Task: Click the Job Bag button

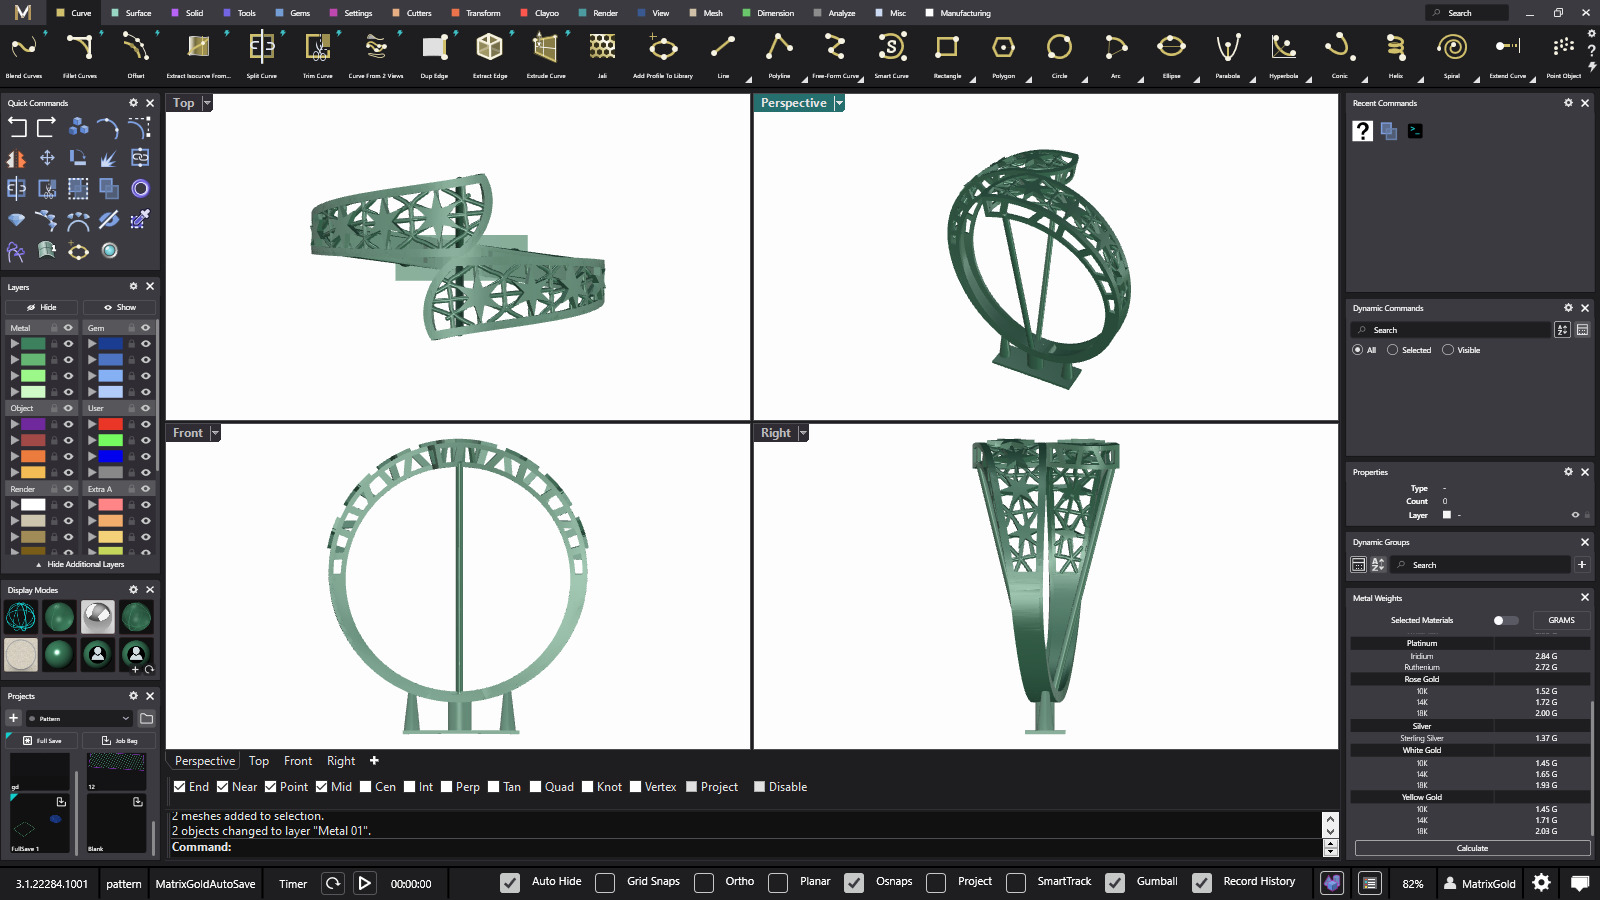Action: coord(119,741)
